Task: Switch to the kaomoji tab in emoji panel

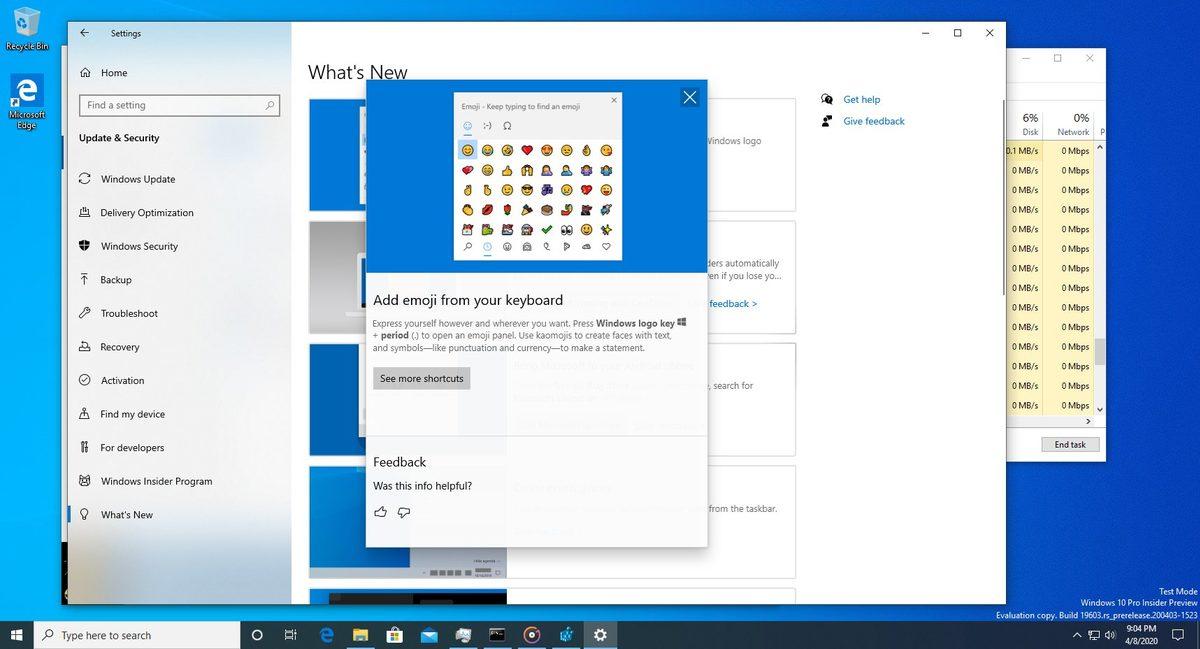Action: 487,125
